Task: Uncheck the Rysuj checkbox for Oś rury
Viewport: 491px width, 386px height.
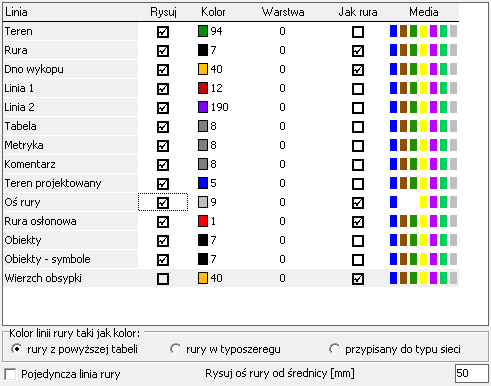Action: 163,203
